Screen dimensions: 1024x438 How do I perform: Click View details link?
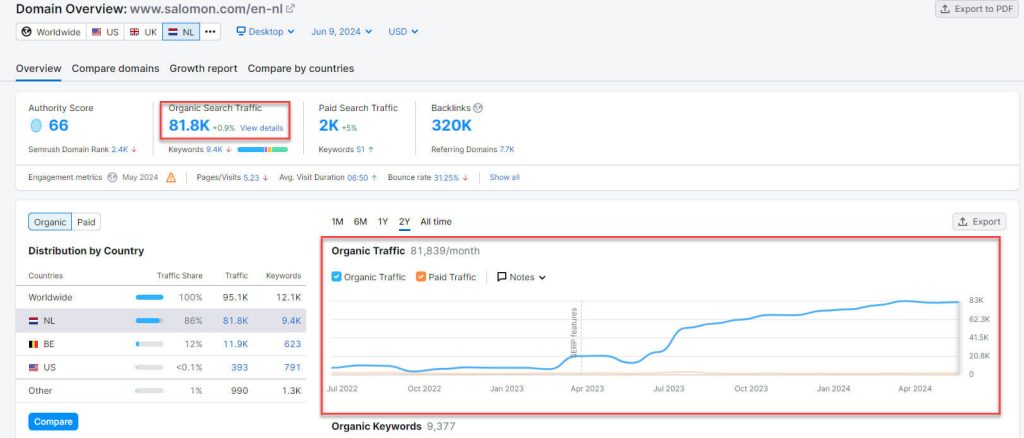point(261,128)
